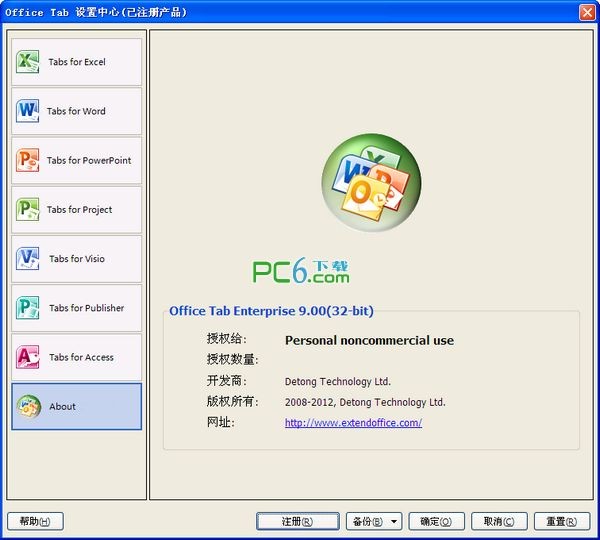The height and width of the screenshot is (540, 600).
Task: Click the PowerPoint icon in the sidebar
Action: pos(28,160)
